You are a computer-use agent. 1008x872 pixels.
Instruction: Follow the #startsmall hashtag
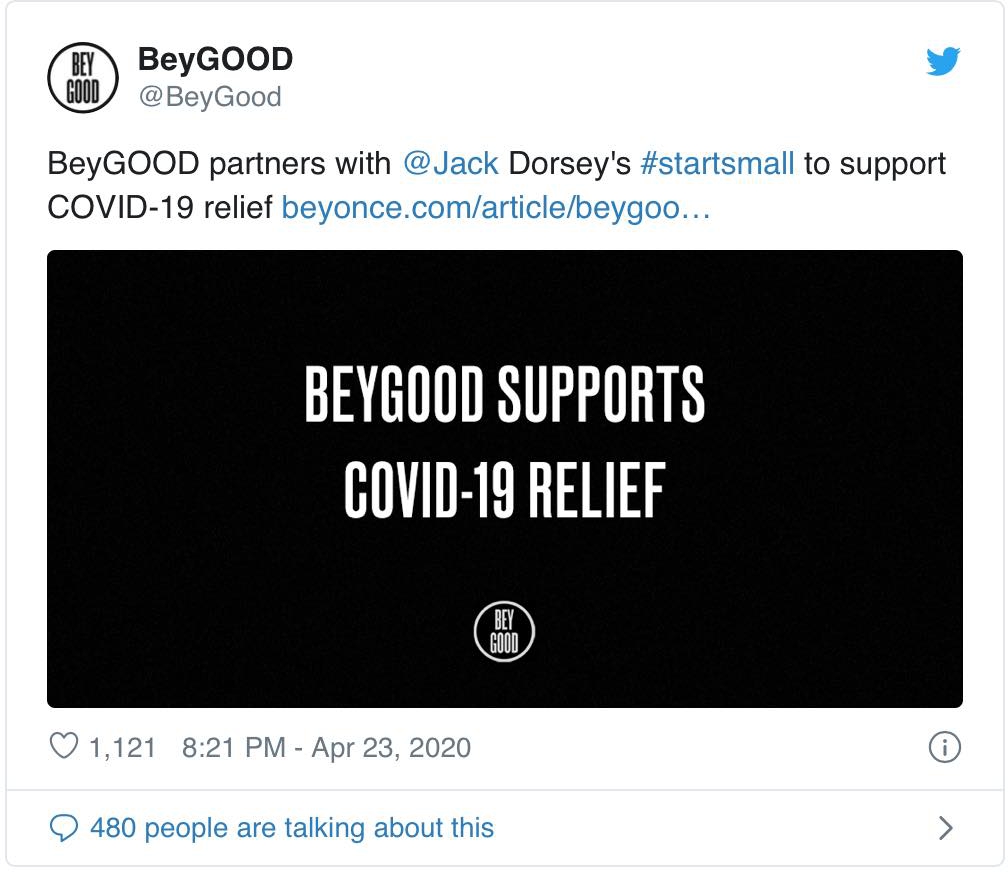pos(717,163)
